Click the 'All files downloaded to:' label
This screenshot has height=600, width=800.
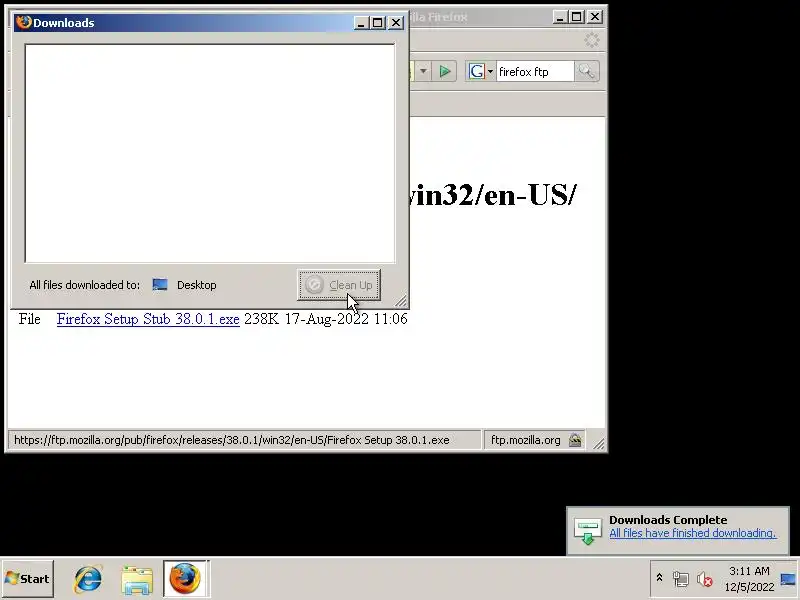[x=84, y=285]
